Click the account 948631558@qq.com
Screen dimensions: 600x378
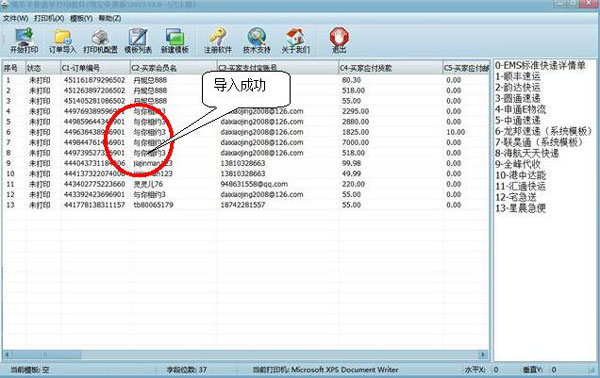coord(254,184)
